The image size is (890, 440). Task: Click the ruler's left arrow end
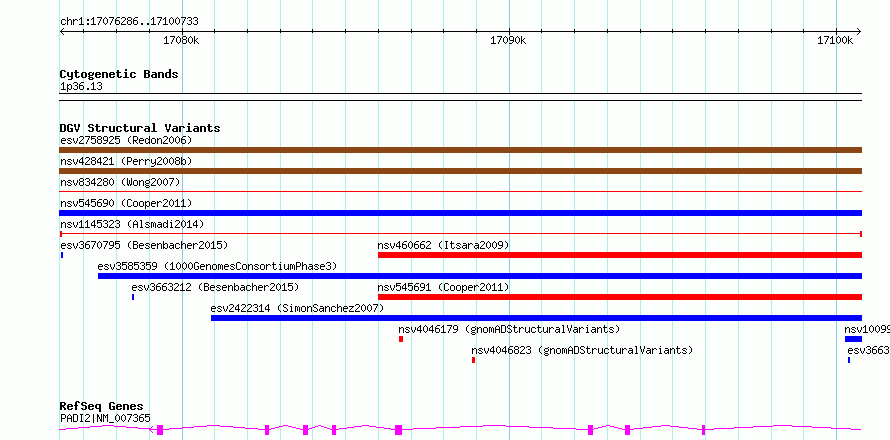[62, 31]
